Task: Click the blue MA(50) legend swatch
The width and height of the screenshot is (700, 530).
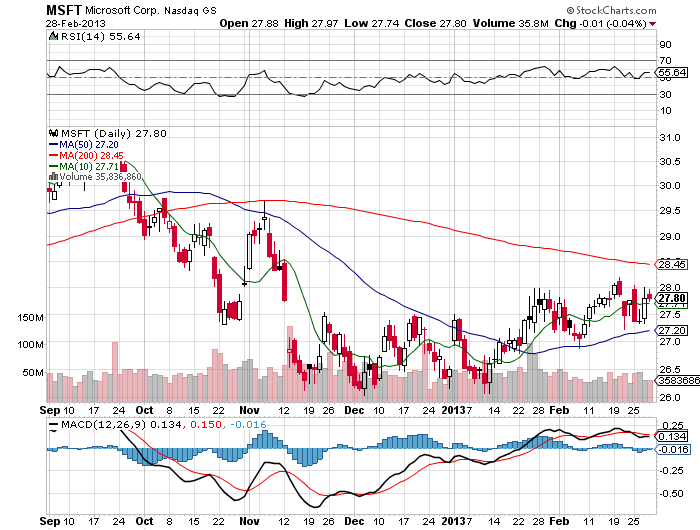Action: [53, 144]
